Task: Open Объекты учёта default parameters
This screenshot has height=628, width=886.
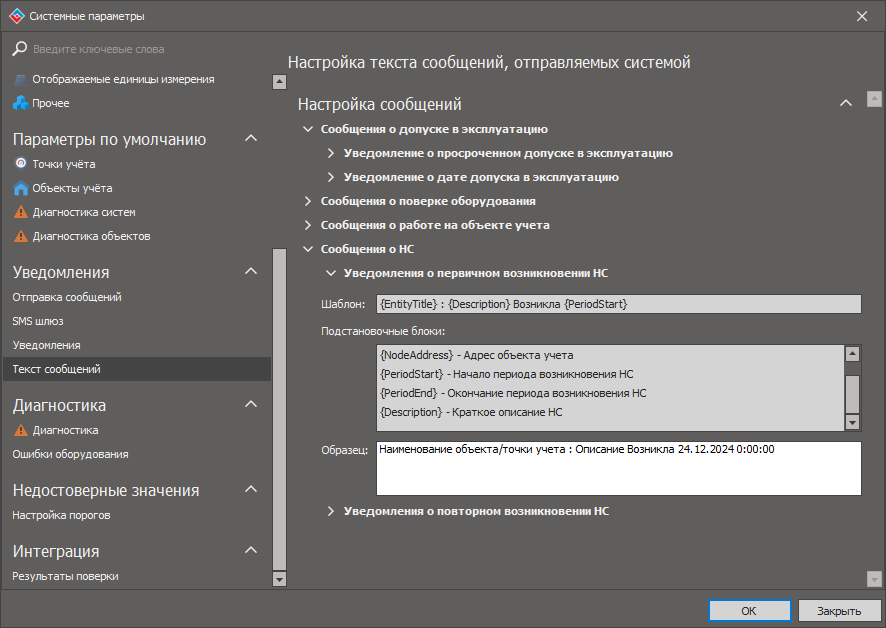Action: pos(72,188)
